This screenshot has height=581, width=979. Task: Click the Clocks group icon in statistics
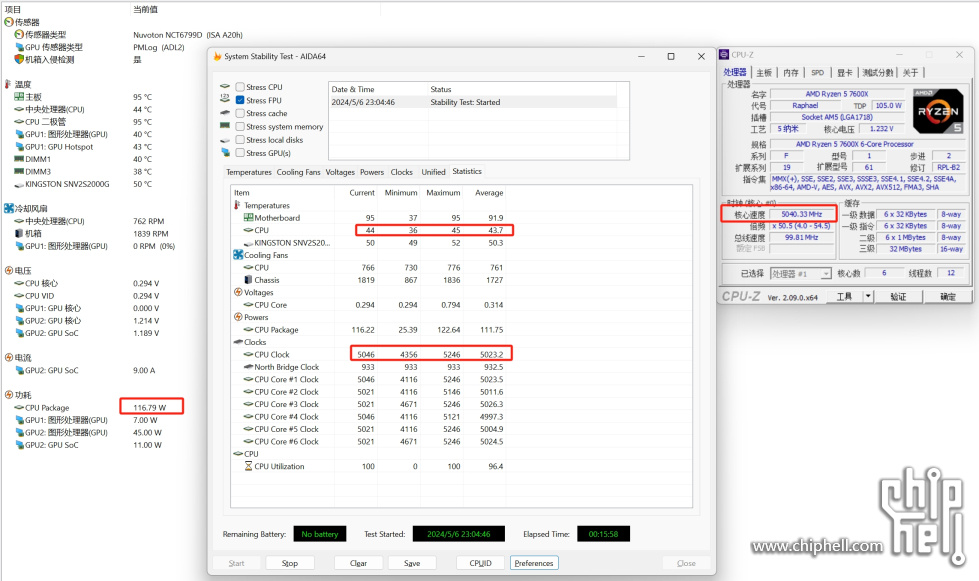238,342
